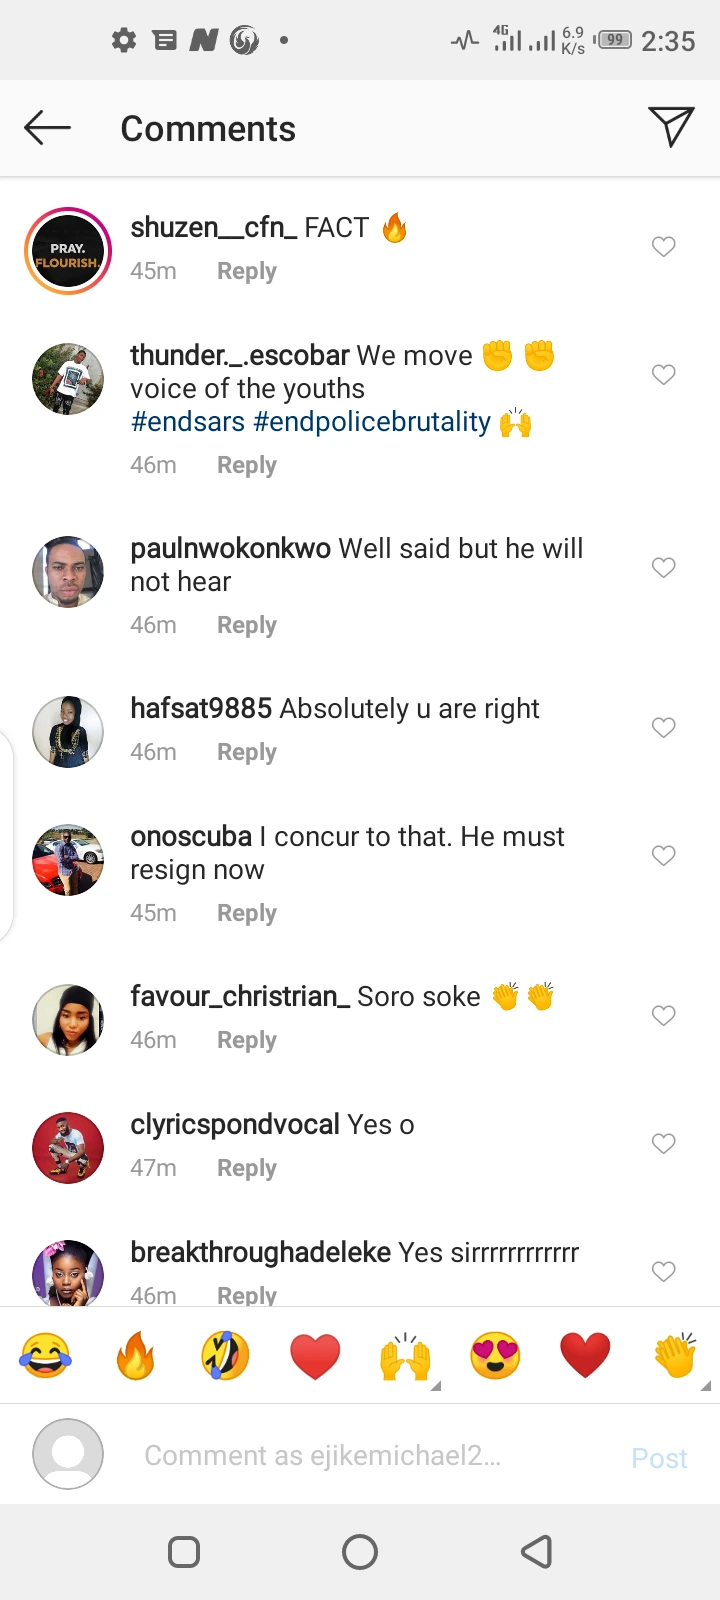This screenshot has width=720, height=1600.
Task: Tap the back arrow in Comments header
Action: [x=47, y=128]
